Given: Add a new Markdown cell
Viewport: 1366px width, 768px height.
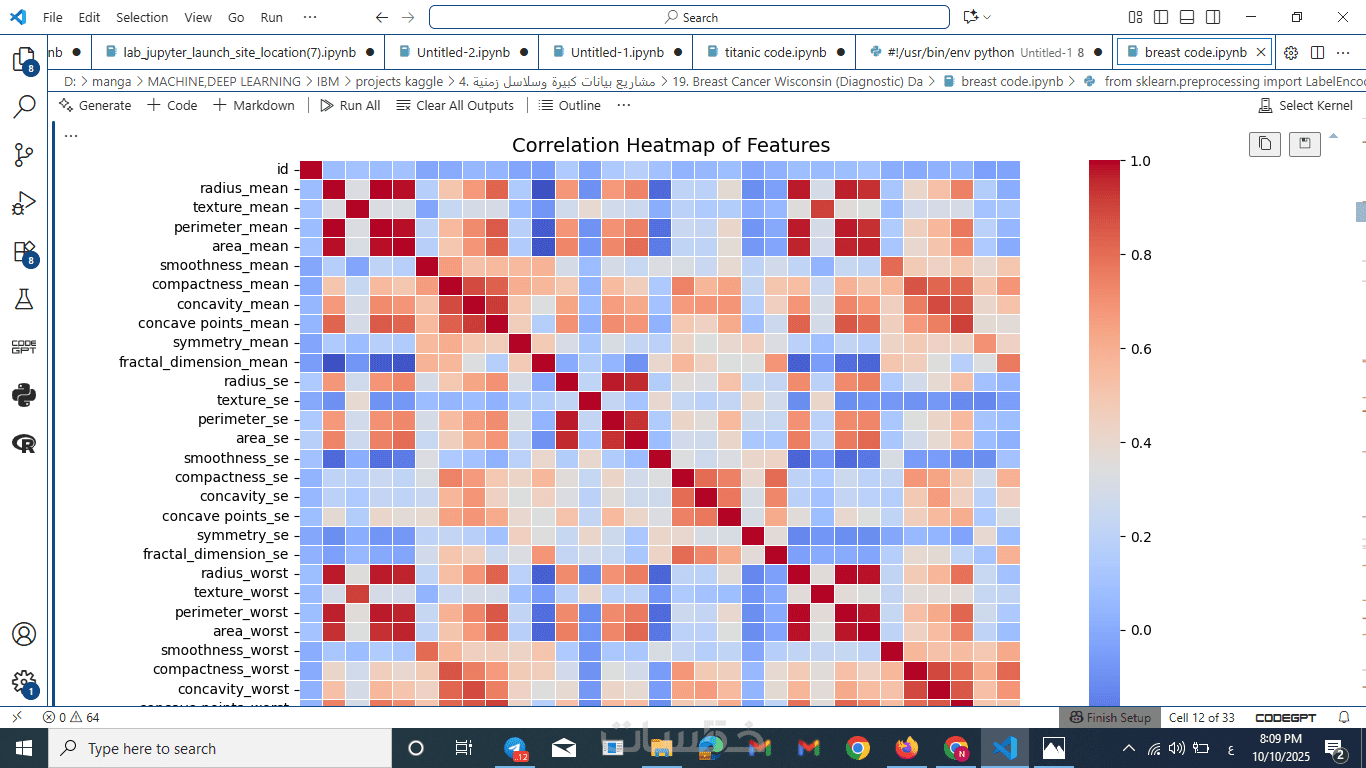Looking at the screenshot, I should coord(254,105).
